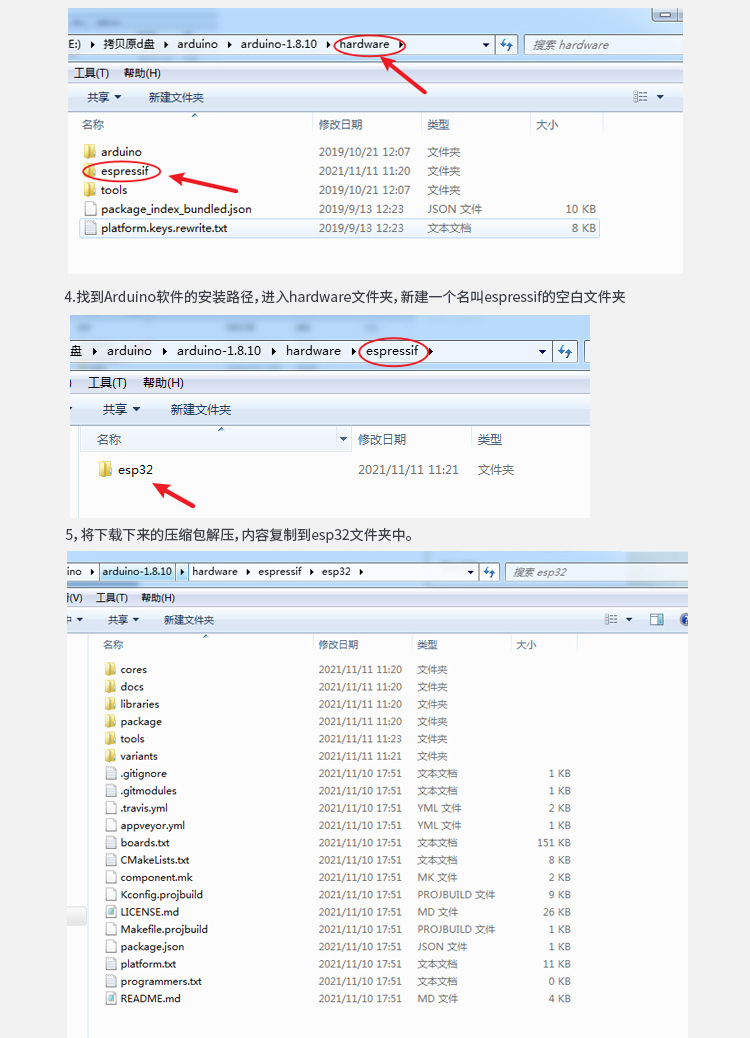Open 工具(T) menu in esp32 window
750x1038 pixels.
pos(112,598)
